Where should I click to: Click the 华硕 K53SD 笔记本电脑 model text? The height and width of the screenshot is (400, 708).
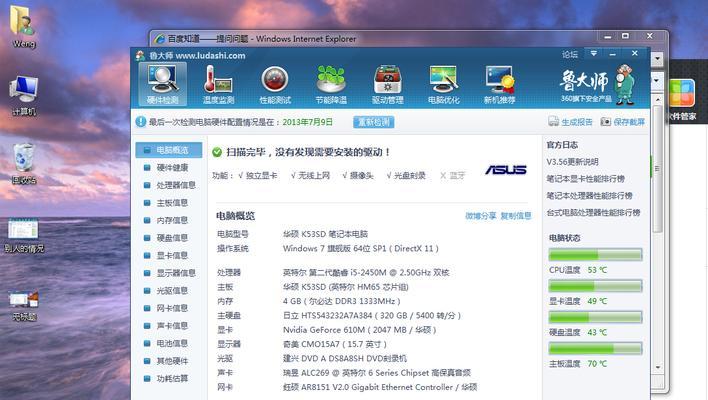click(x=325, y=234)
